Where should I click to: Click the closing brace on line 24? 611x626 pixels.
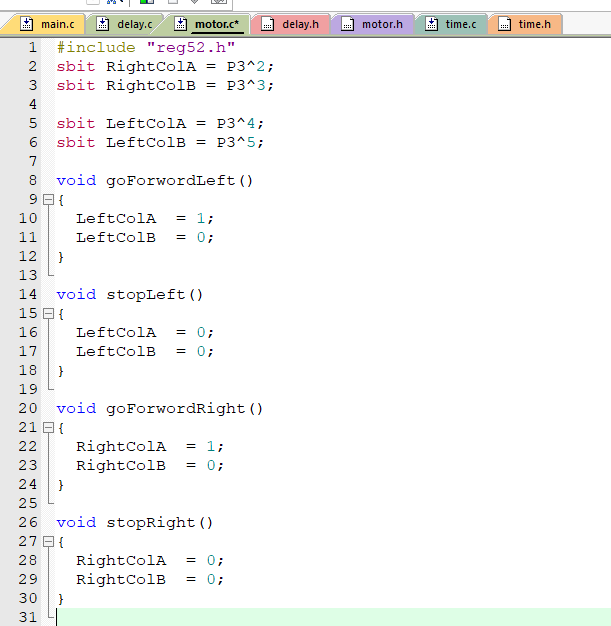click(61, 485)
